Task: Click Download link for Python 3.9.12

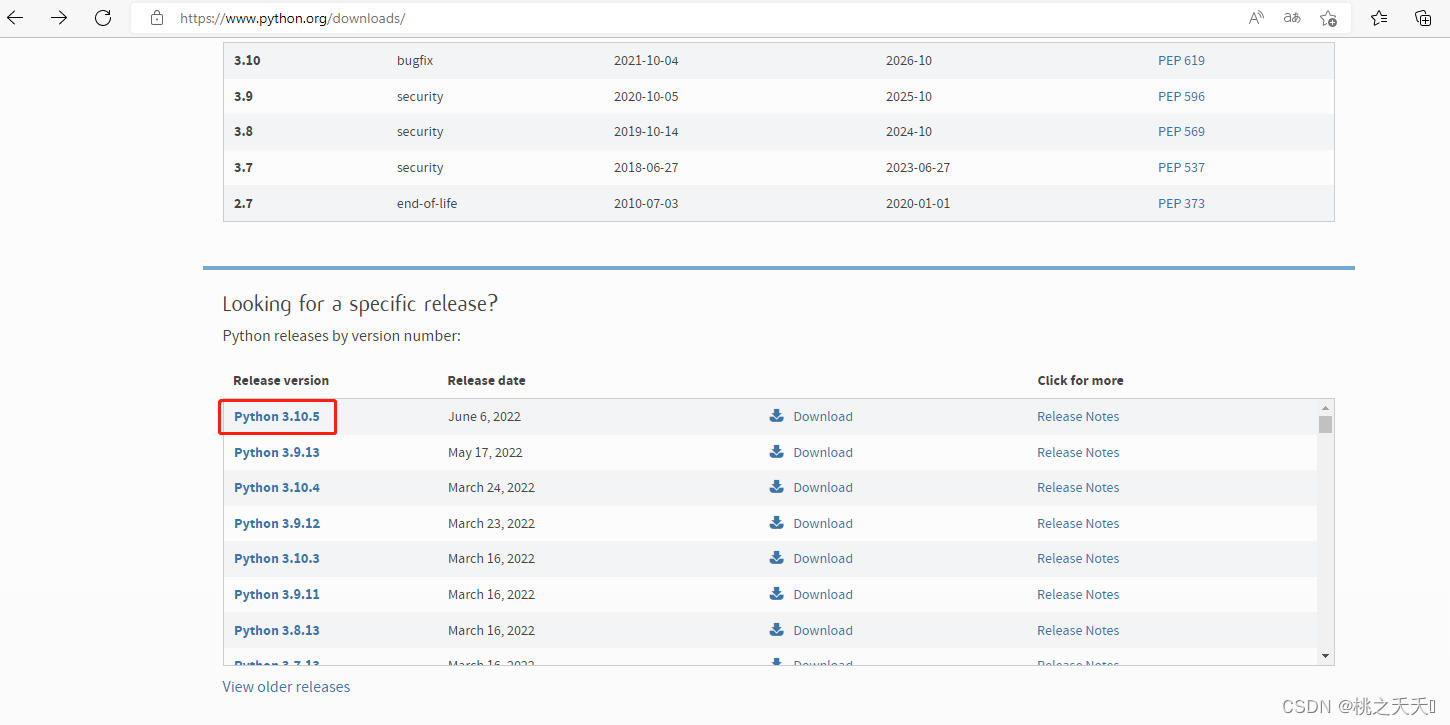Action: (823, 523)
